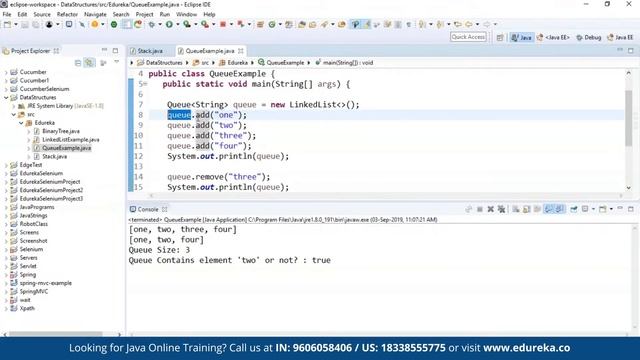Switch to the Java perspective
Image resolution: width=640 pixels, height=360 pixels.
[522, 38]
